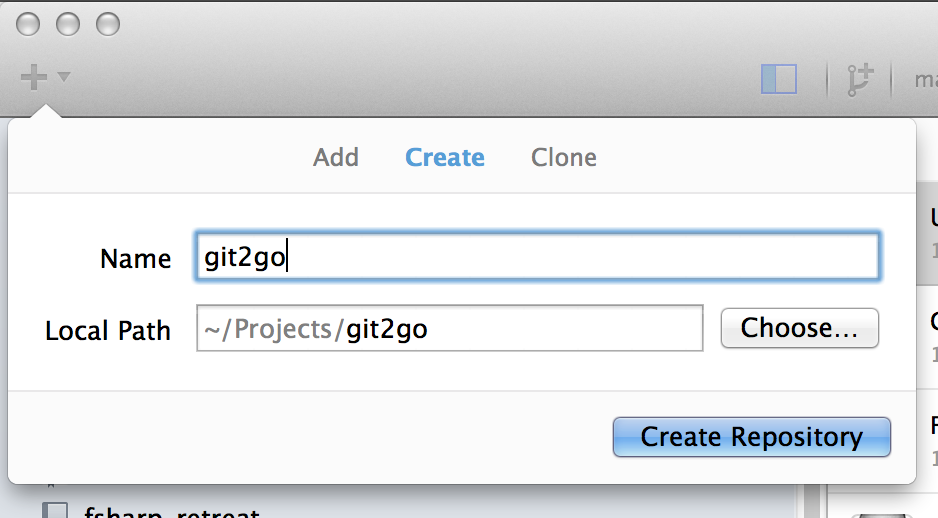The image size is (938, 518).
Task: Select the Create tab
Action: (x=444, y=158)
